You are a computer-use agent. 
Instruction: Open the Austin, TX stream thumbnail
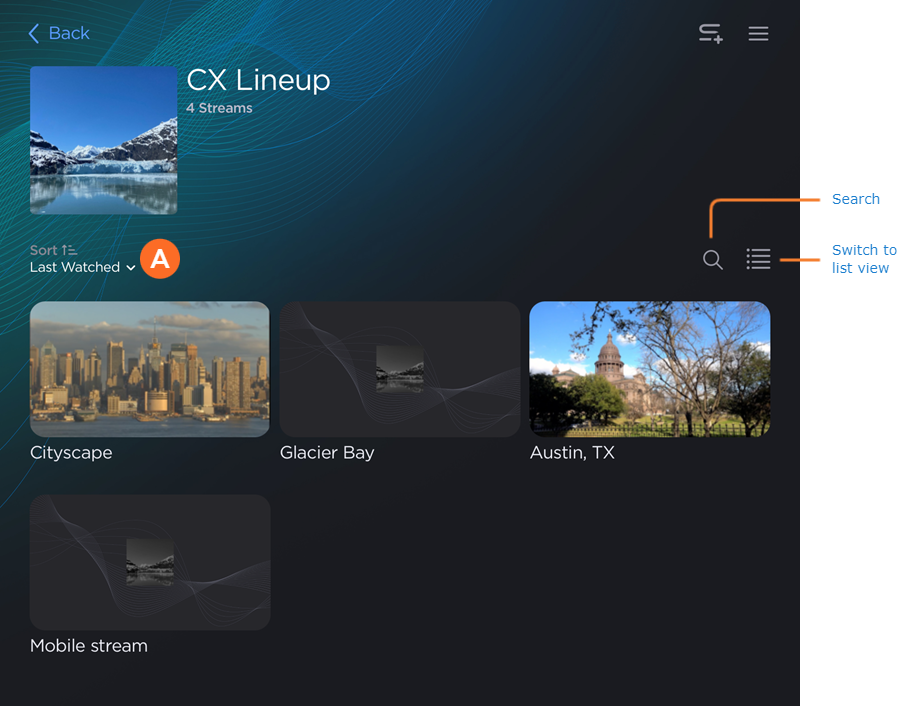[650, 369]
